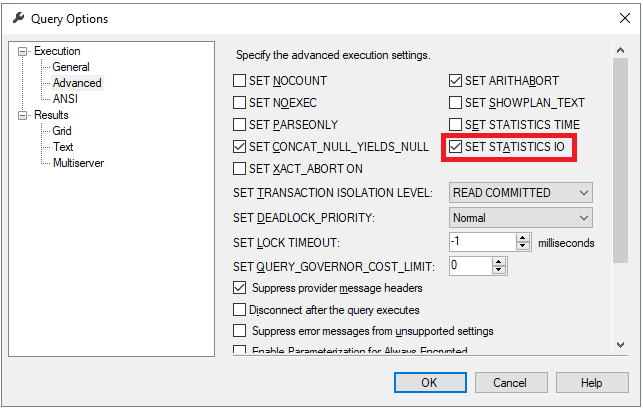
Task: Enable SET XACT_ABORT ON checkbox
Action: (x=240, y=169)
